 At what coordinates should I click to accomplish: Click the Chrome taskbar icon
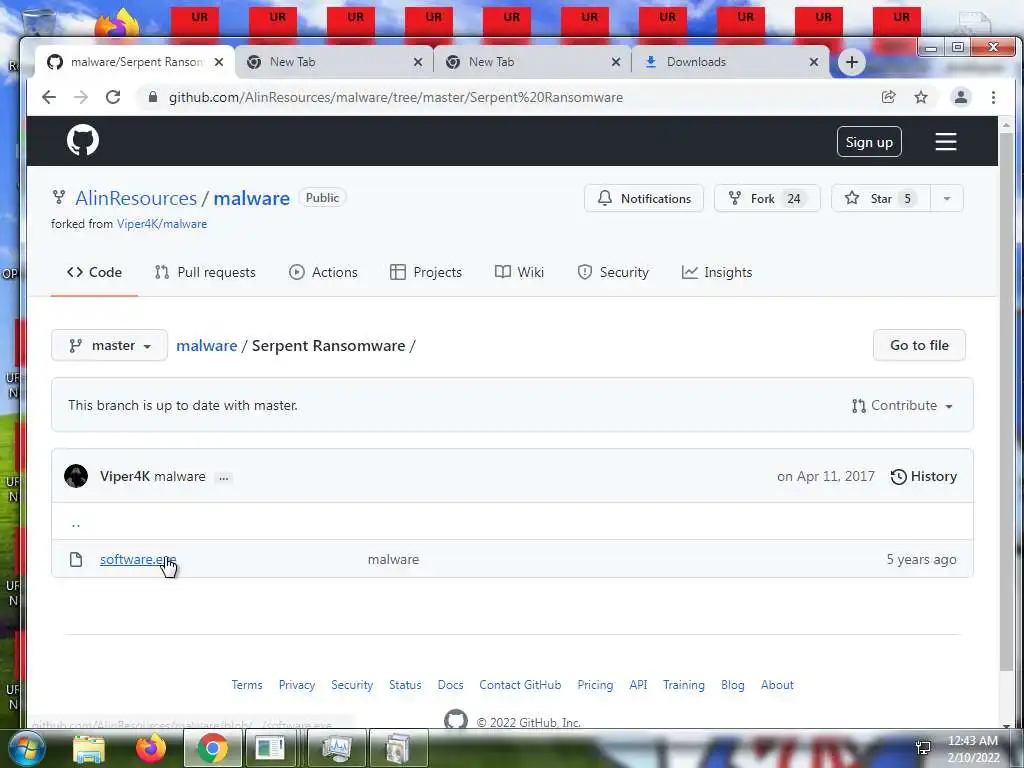pyautogui.click(x=212, y=748)
